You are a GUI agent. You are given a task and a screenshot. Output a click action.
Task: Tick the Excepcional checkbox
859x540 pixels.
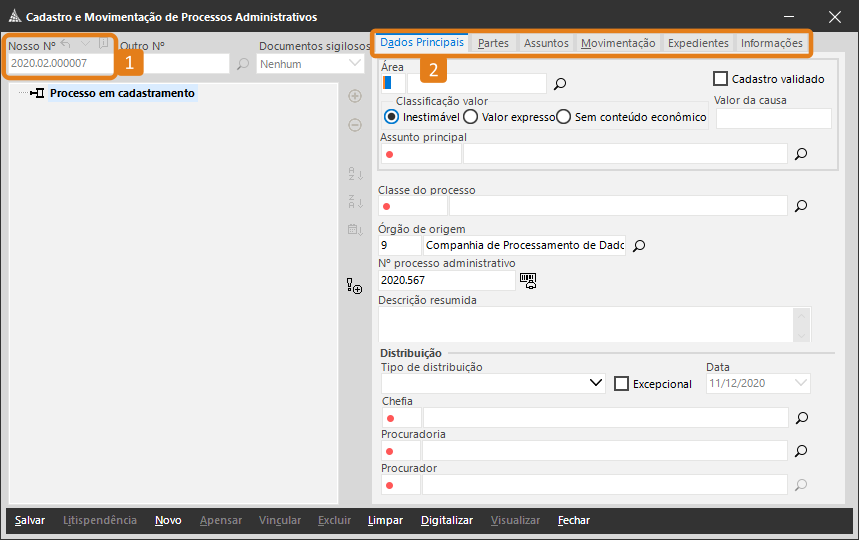click(x=621, y=383)
